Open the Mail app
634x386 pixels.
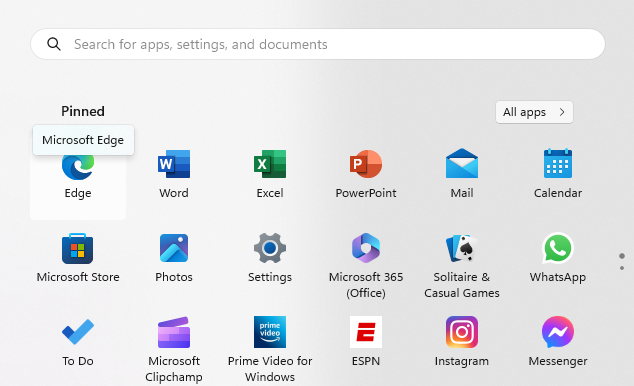point(462,163)
